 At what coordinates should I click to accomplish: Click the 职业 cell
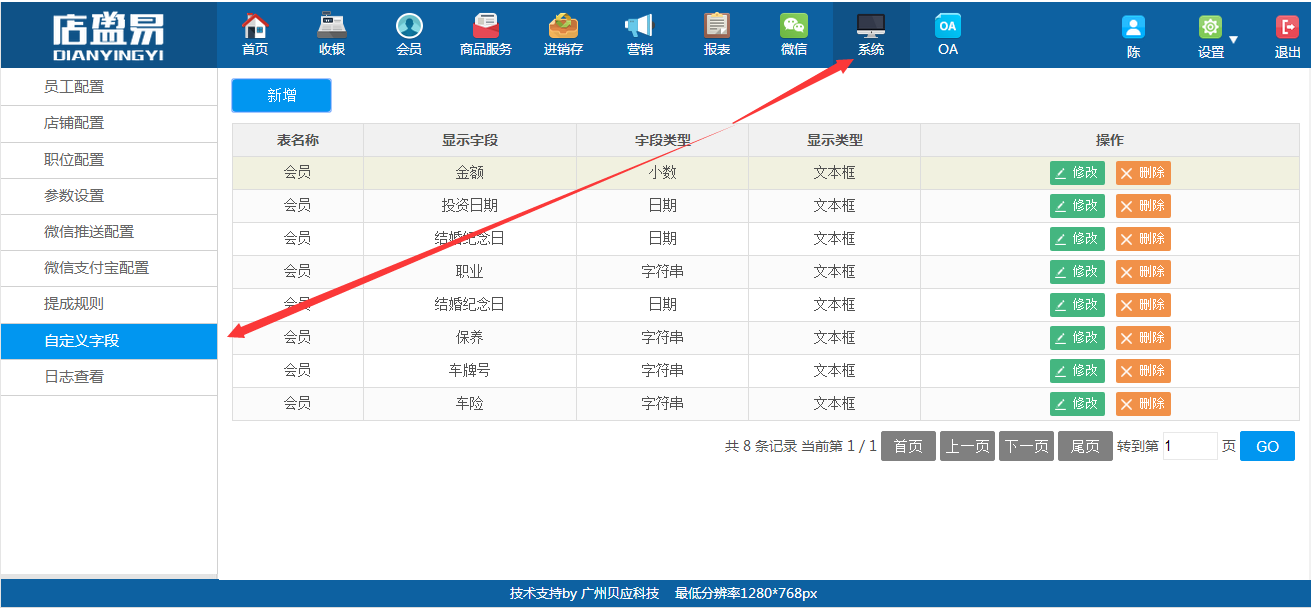(470, 271)
